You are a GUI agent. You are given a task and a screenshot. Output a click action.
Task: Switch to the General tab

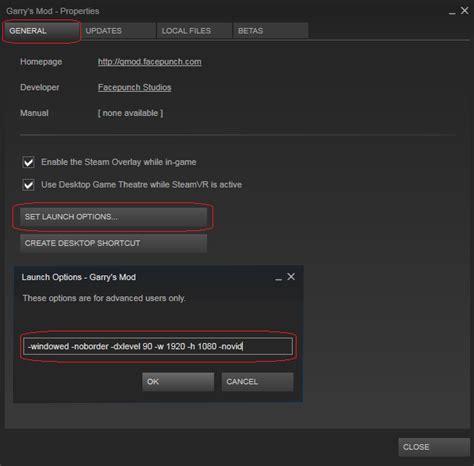[41, 31]
